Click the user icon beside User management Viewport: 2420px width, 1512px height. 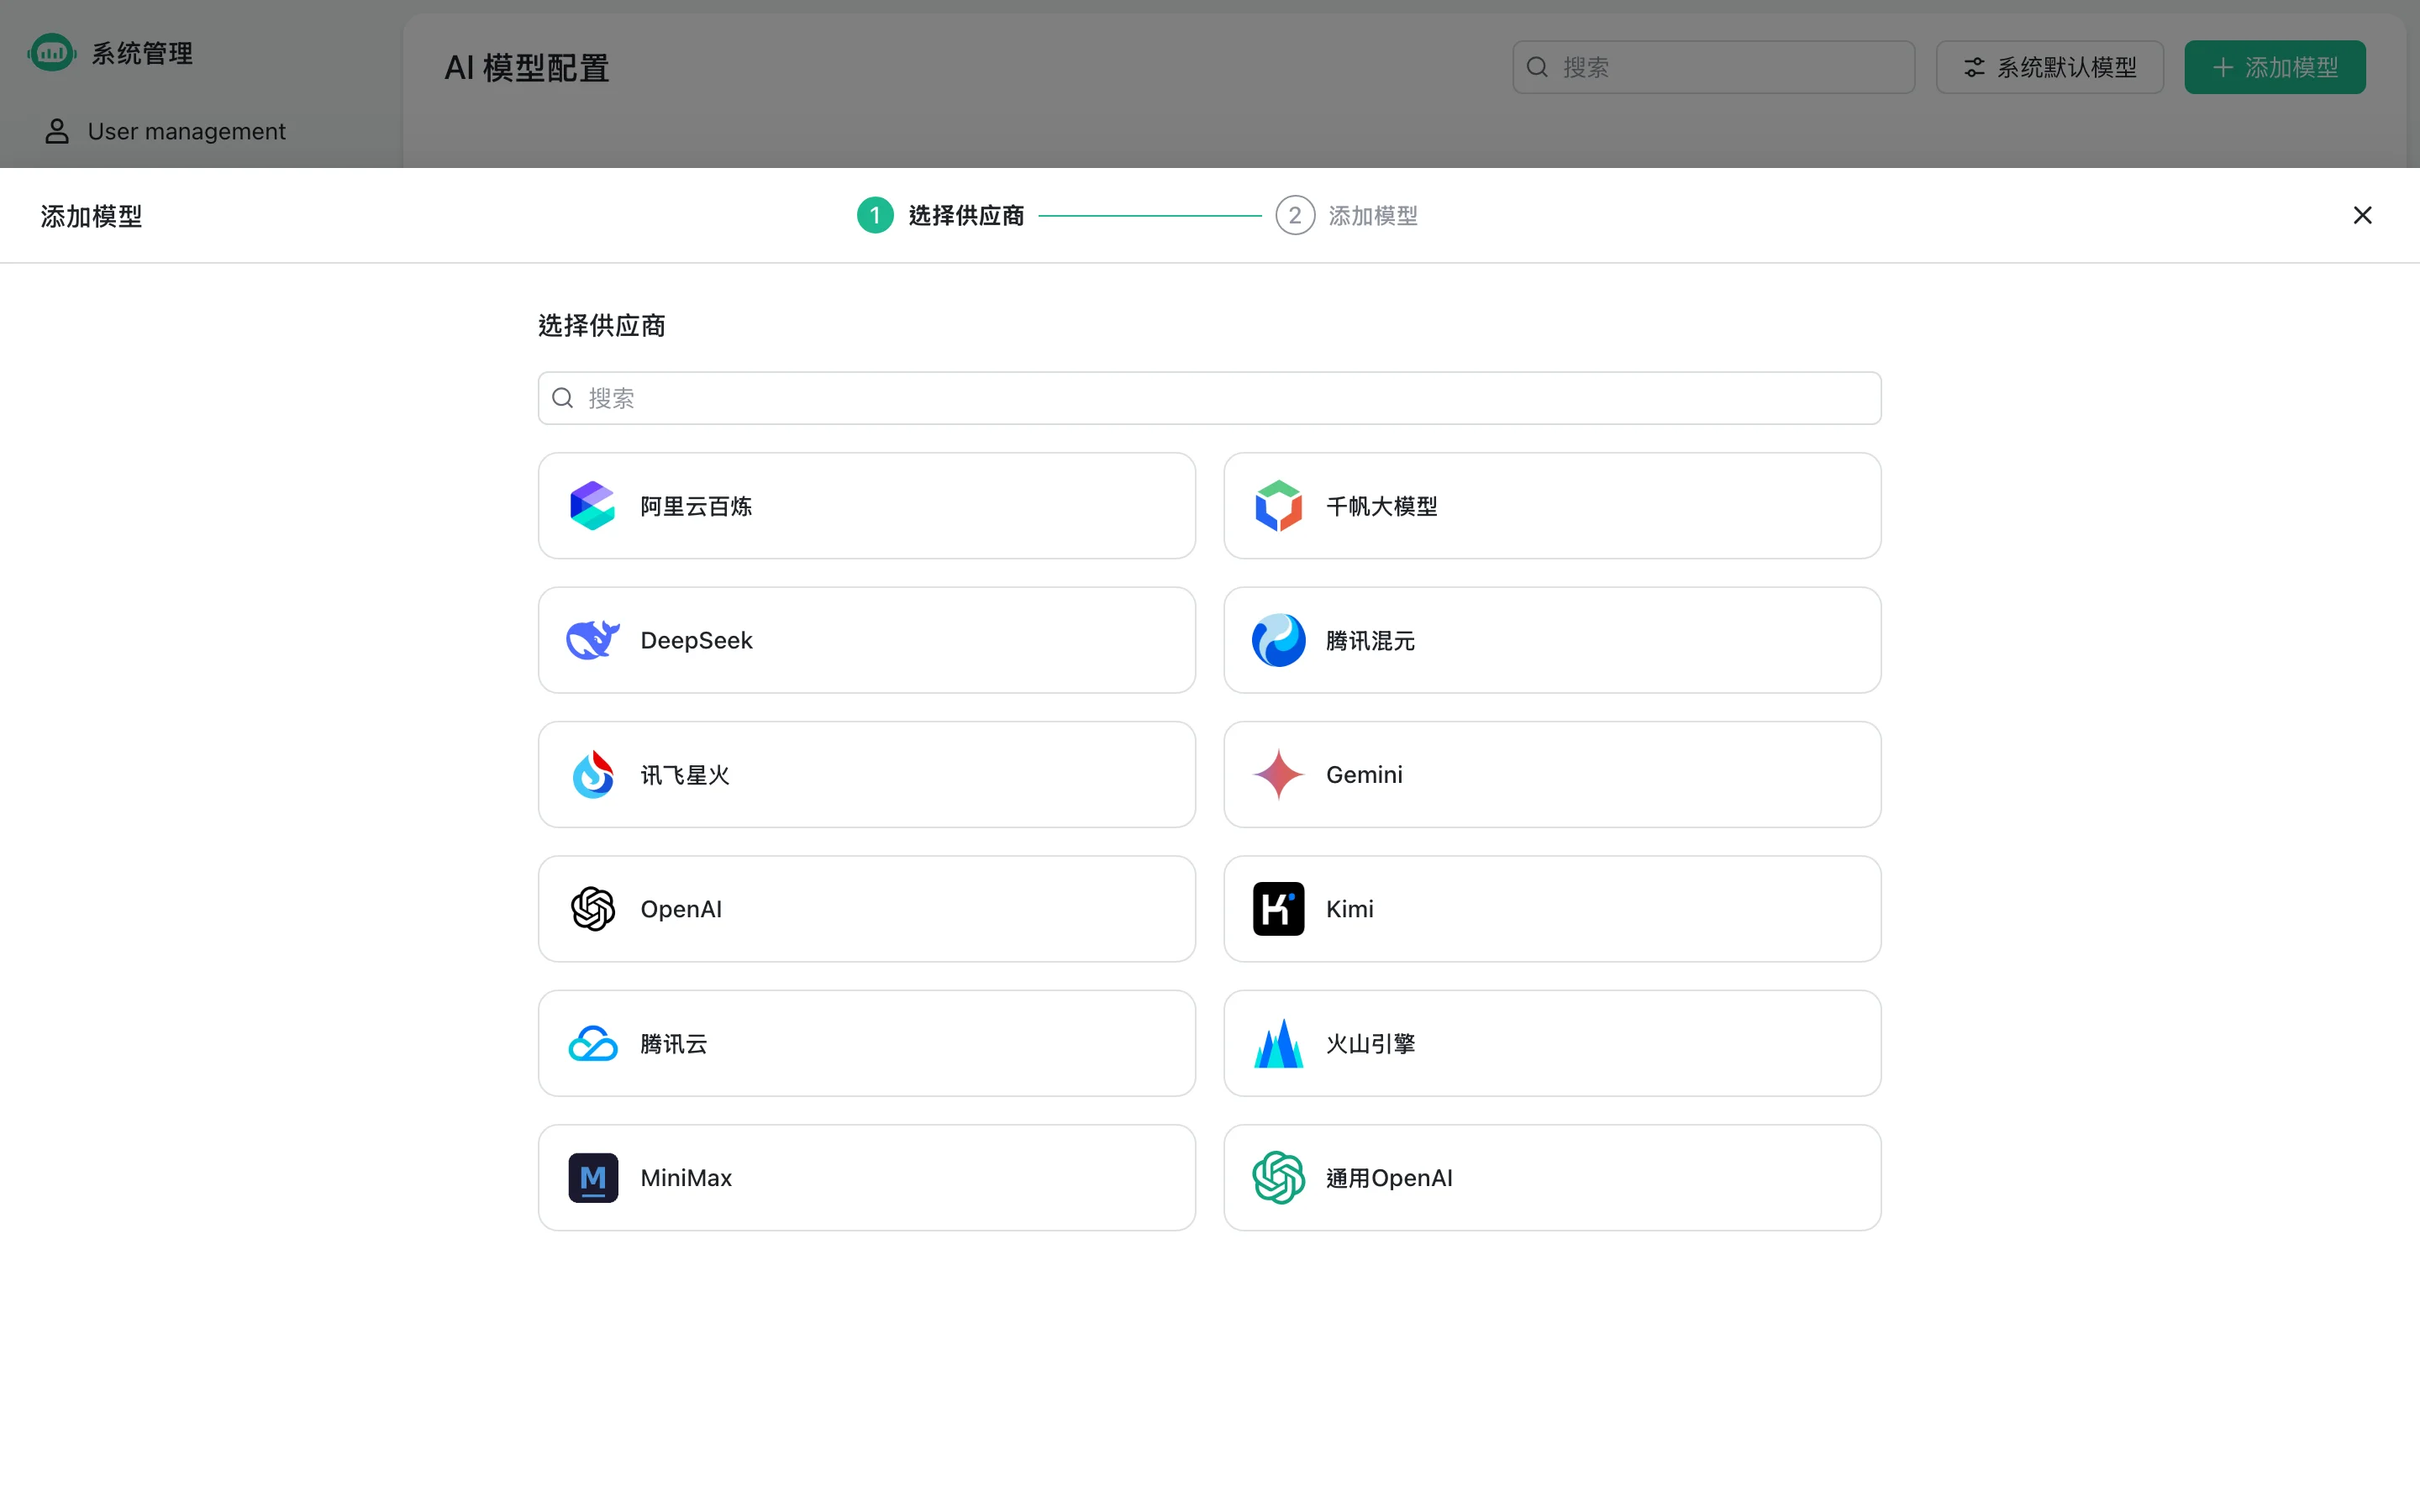pyautogui.click(x=57, y=131)
